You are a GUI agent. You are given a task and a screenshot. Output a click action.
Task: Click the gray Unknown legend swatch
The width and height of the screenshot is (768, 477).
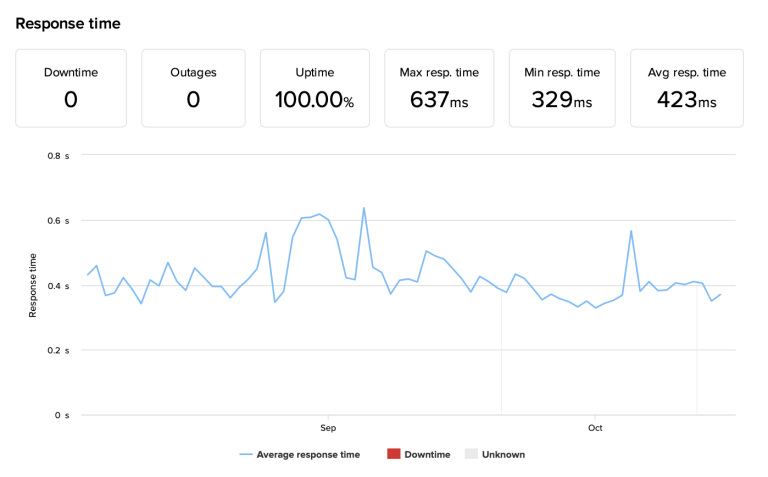[471, 454]
